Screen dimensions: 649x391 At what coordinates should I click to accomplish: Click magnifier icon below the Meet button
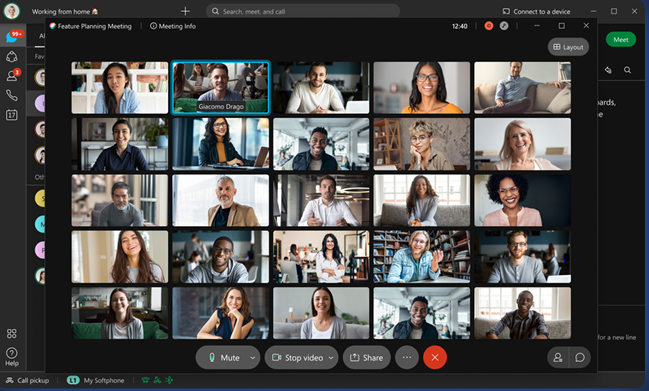pos(627,70)
